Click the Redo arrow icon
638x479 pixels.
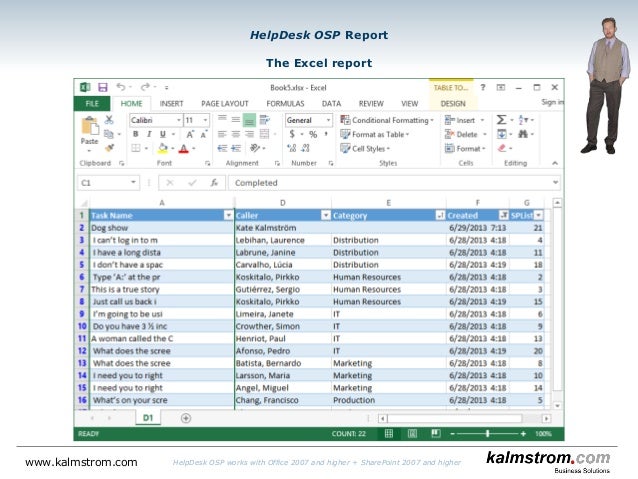[x=145, y=87]
